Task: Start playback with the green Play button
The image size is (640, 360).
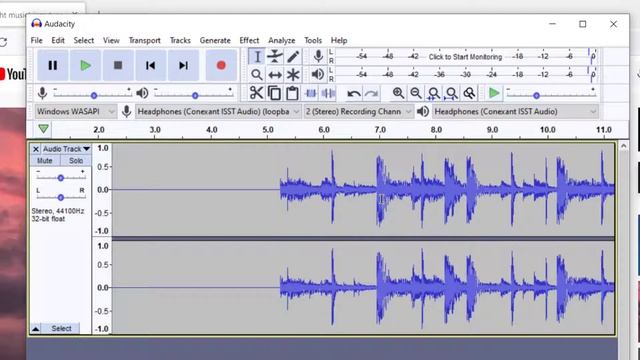Action: [x=85, y=65]
